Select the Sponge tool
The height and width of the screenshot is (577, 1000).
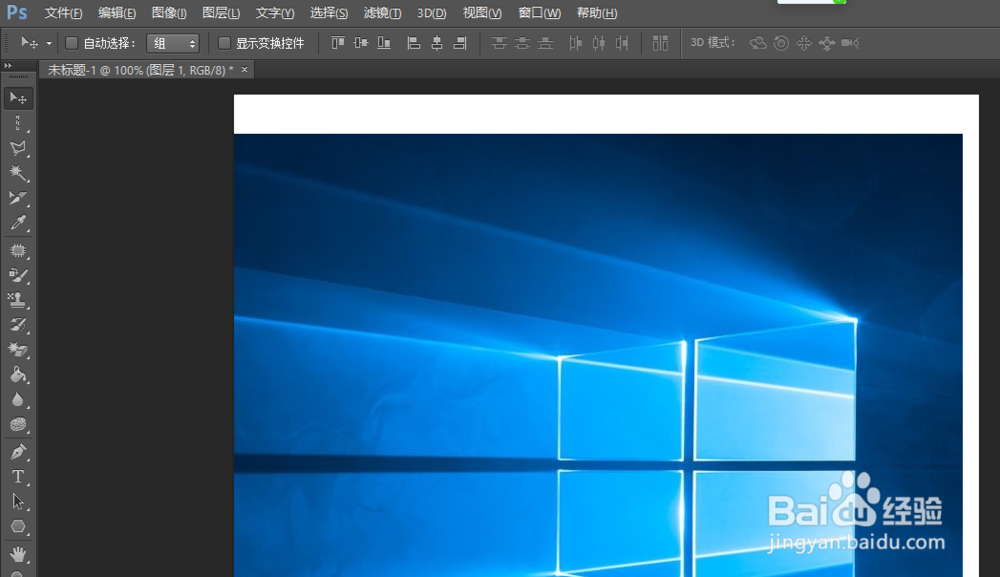[x=18, y=424]
